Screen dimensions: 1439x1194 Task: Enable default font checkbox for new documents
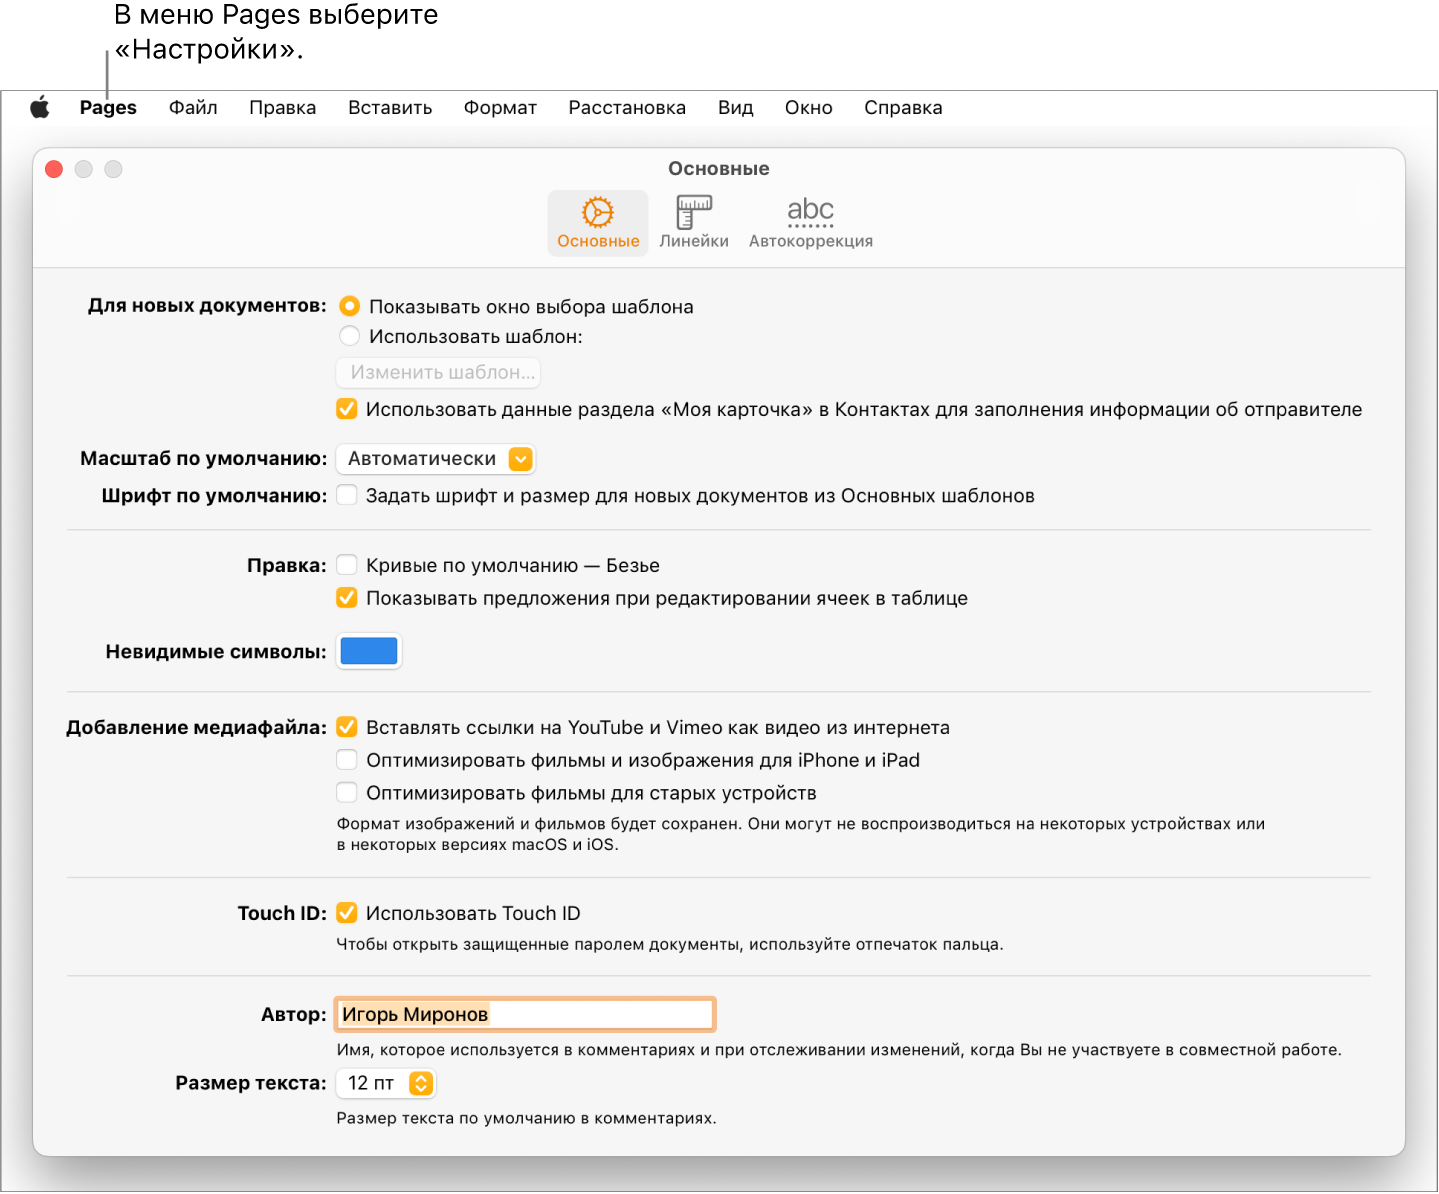coord(347,495)
